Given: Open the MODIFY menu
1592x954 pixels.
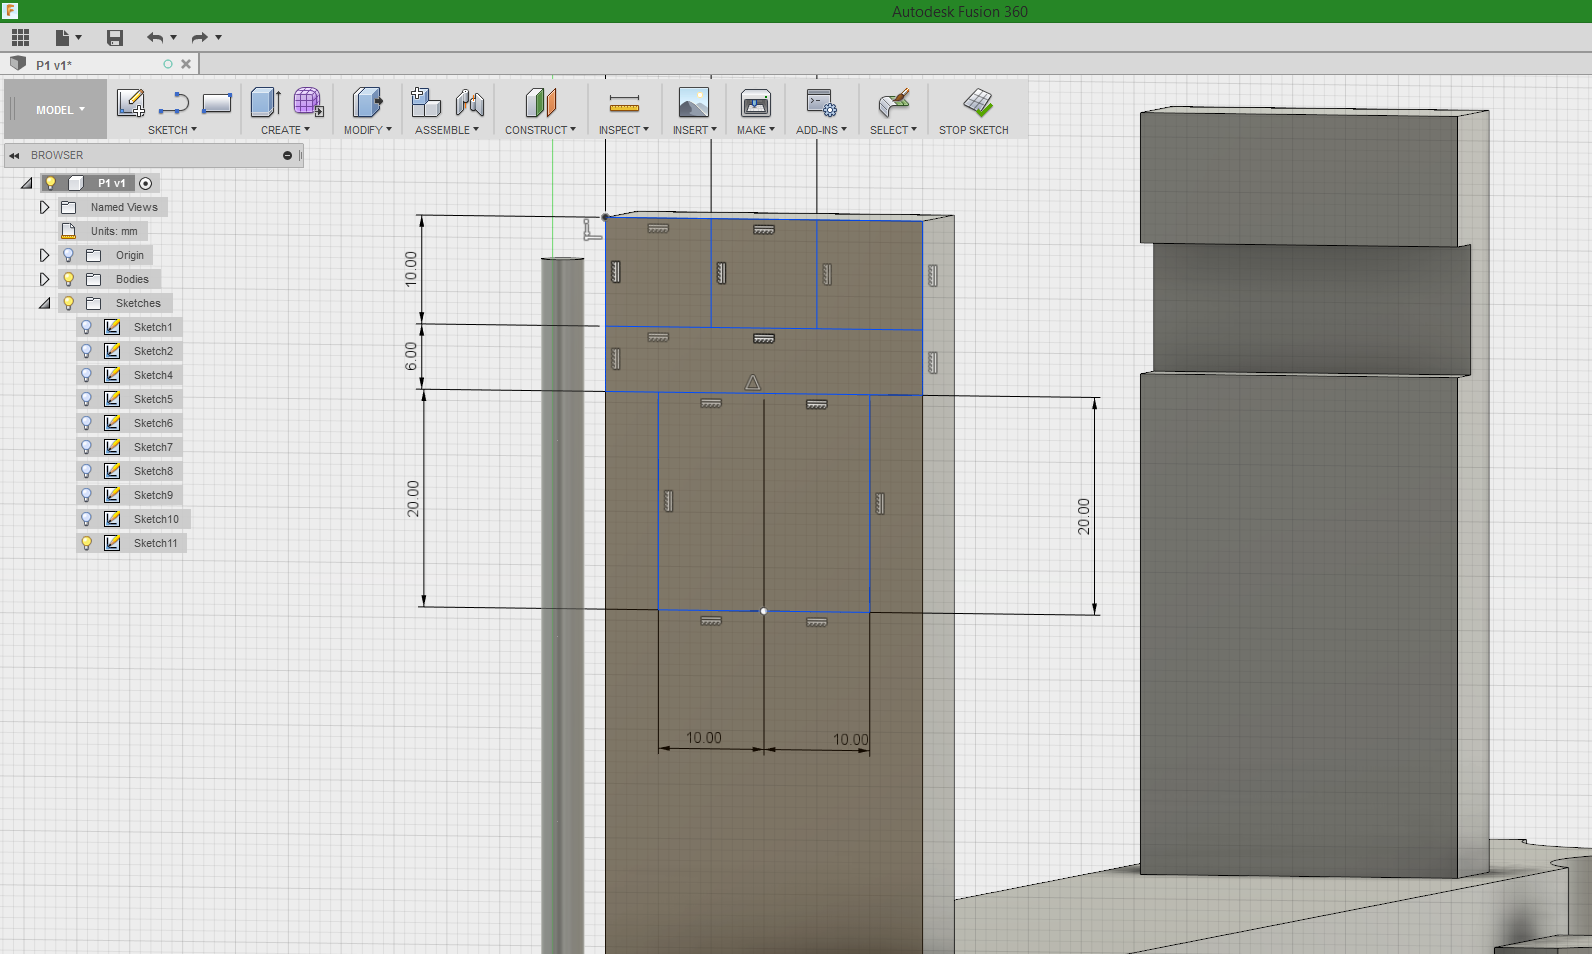Looking at the screenshot, I should 367,130.
